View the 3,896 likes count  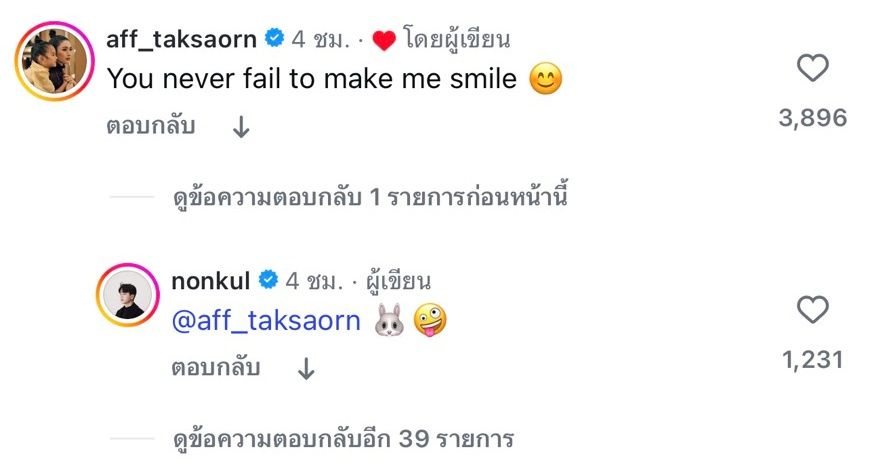(812, 118)
